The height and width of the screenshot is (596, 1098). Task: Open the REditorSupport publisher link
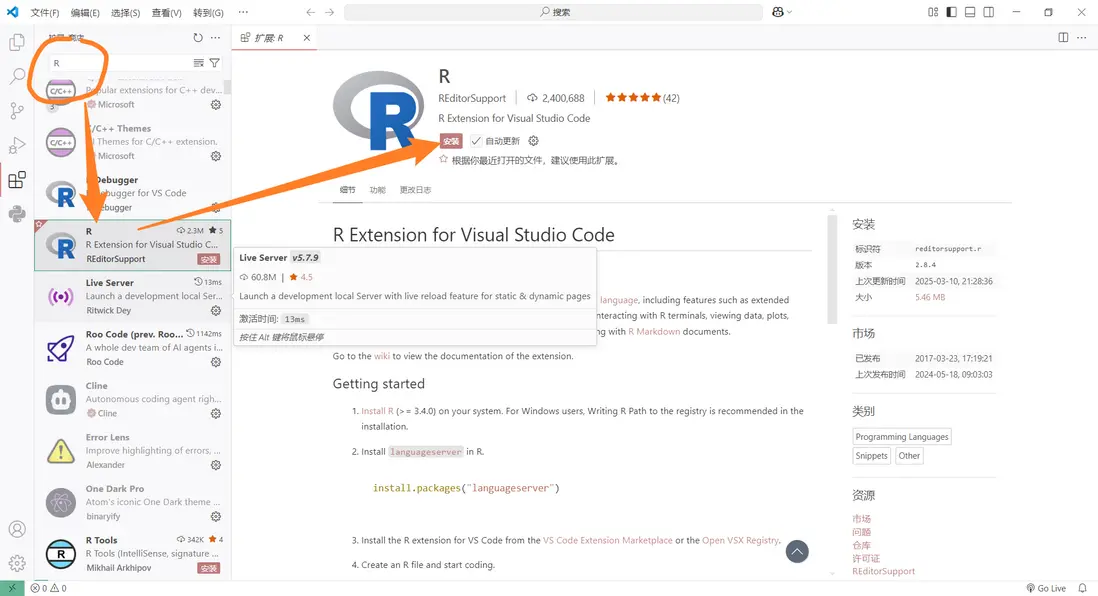pyautogui.click(x=472, y=98)
